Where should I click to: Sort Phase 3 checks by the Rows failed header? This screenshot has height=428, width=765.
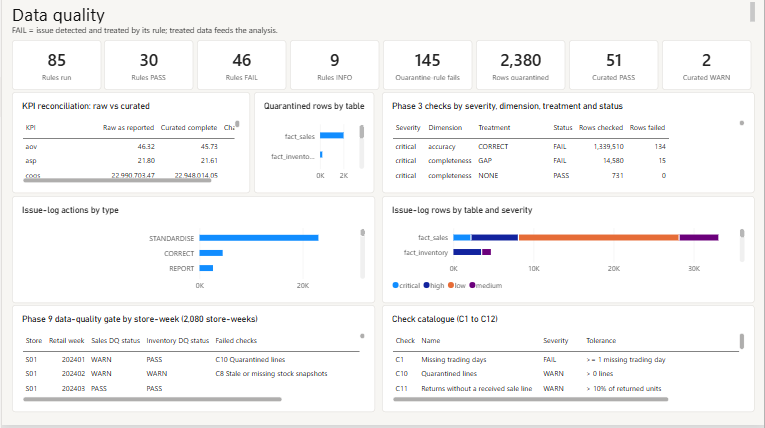[x=647, y=128]
